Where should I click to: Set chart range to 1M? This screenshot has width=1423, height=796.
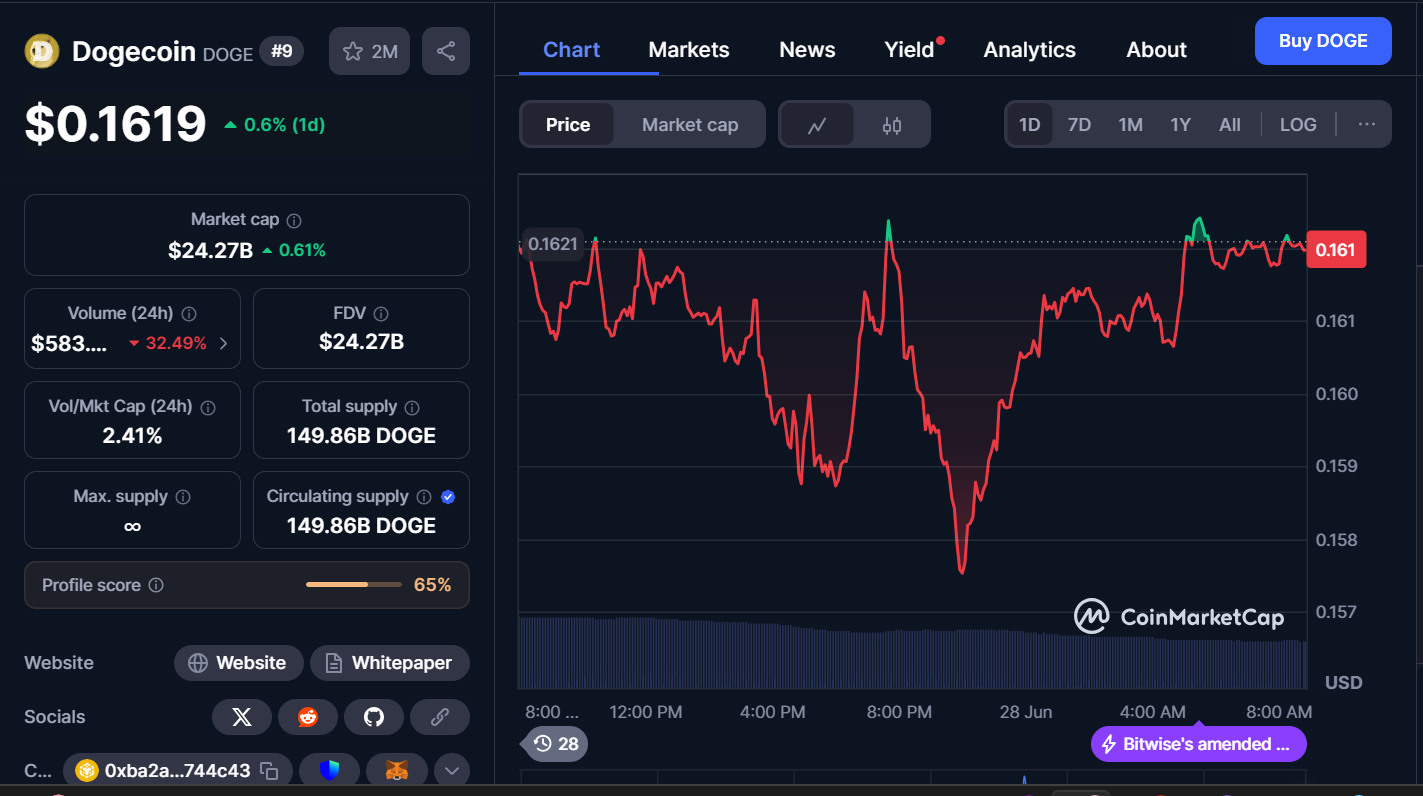[1130, 125]
